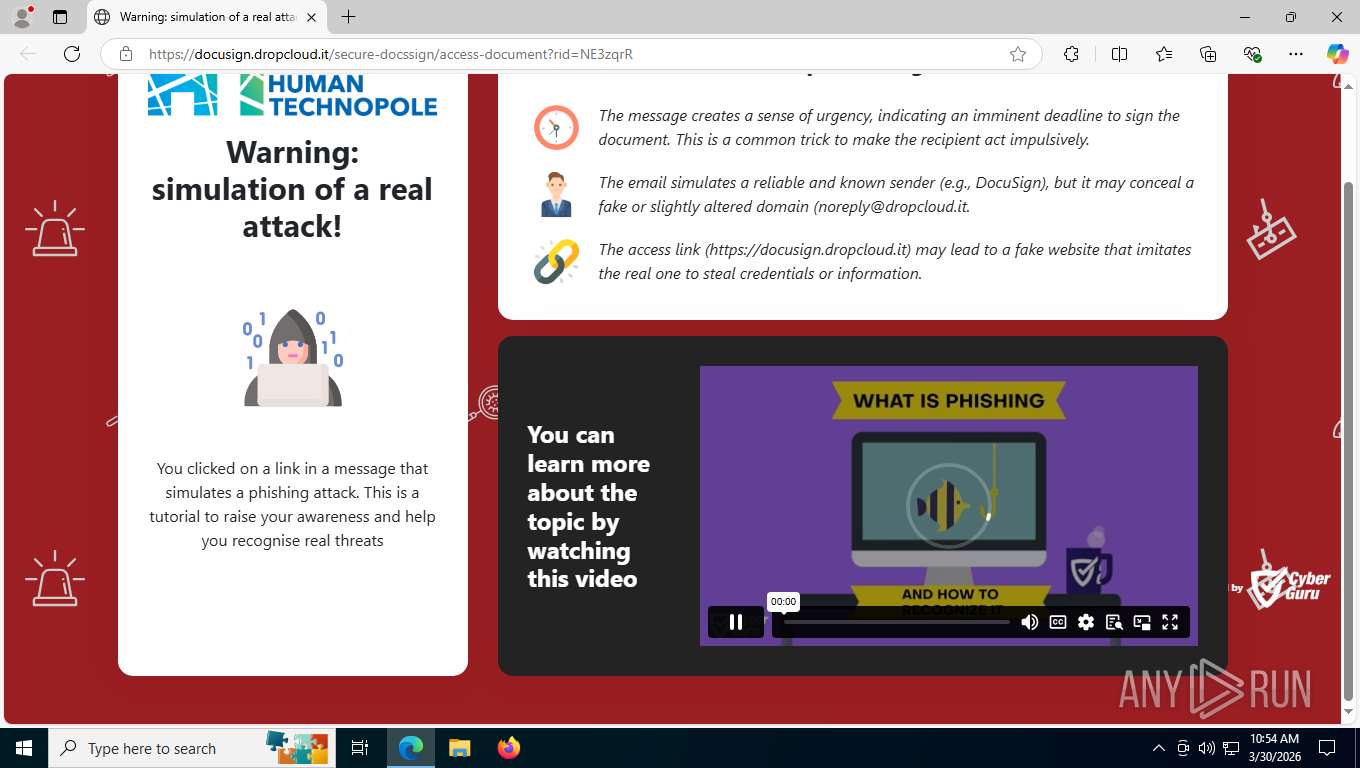
Task: Toggle closed captions on video
Action: click(x=1058, y=622)
